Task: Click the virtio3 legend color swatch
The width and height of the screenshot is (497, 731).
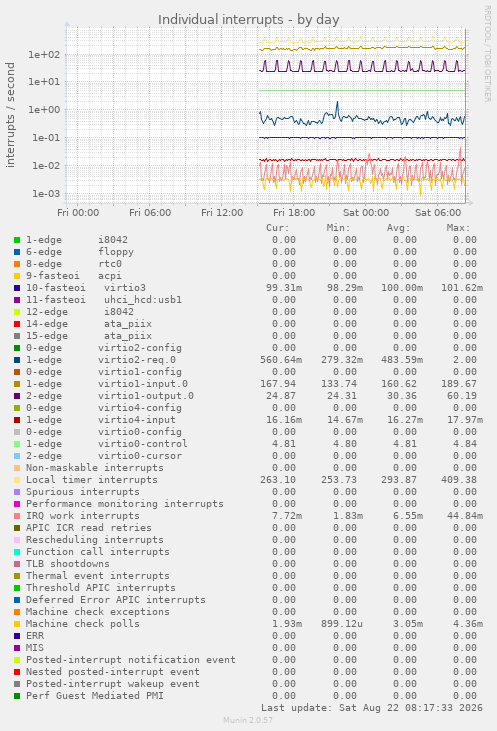Action: point(17,288)
